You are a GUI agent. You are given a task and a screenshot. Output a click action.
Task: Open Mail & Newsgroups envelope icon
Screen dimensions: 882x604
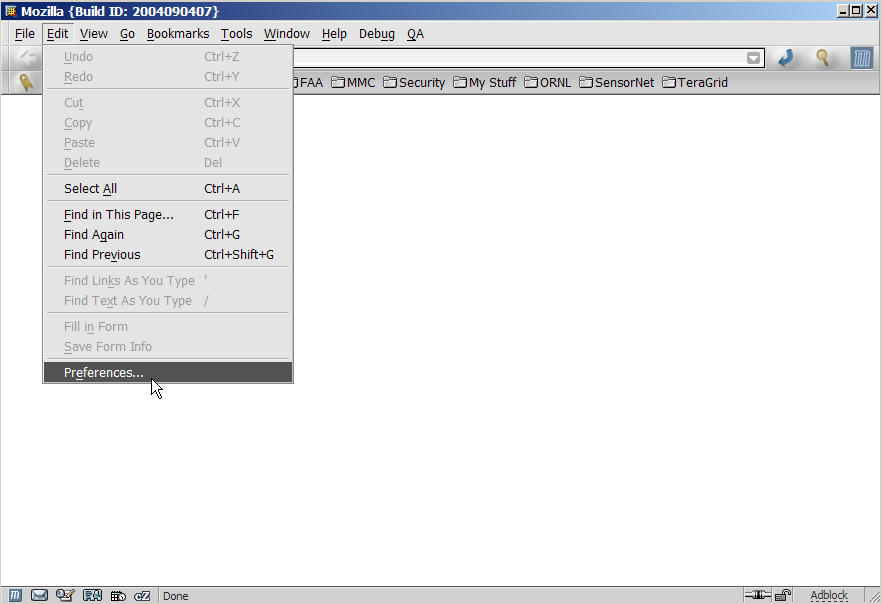point(39,595)
